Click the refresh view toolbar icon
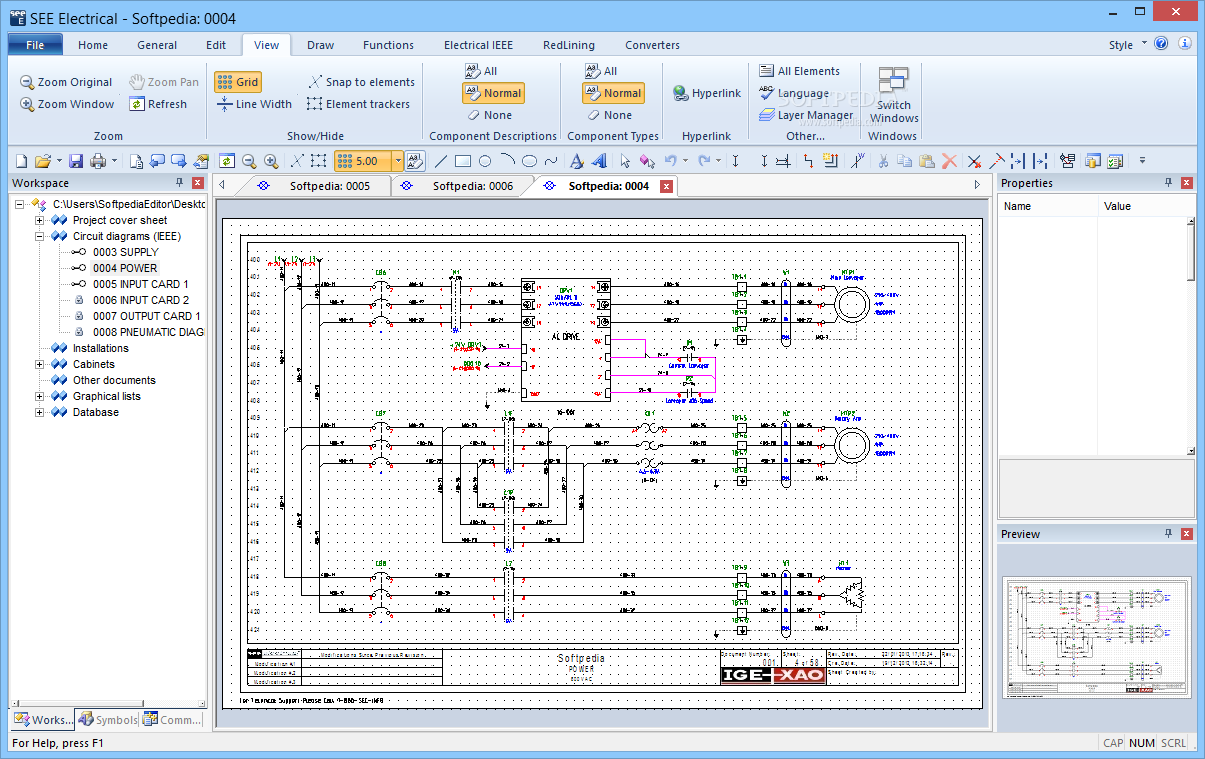The width and height of the screenshot is (1205, 759). pos(227,161)
